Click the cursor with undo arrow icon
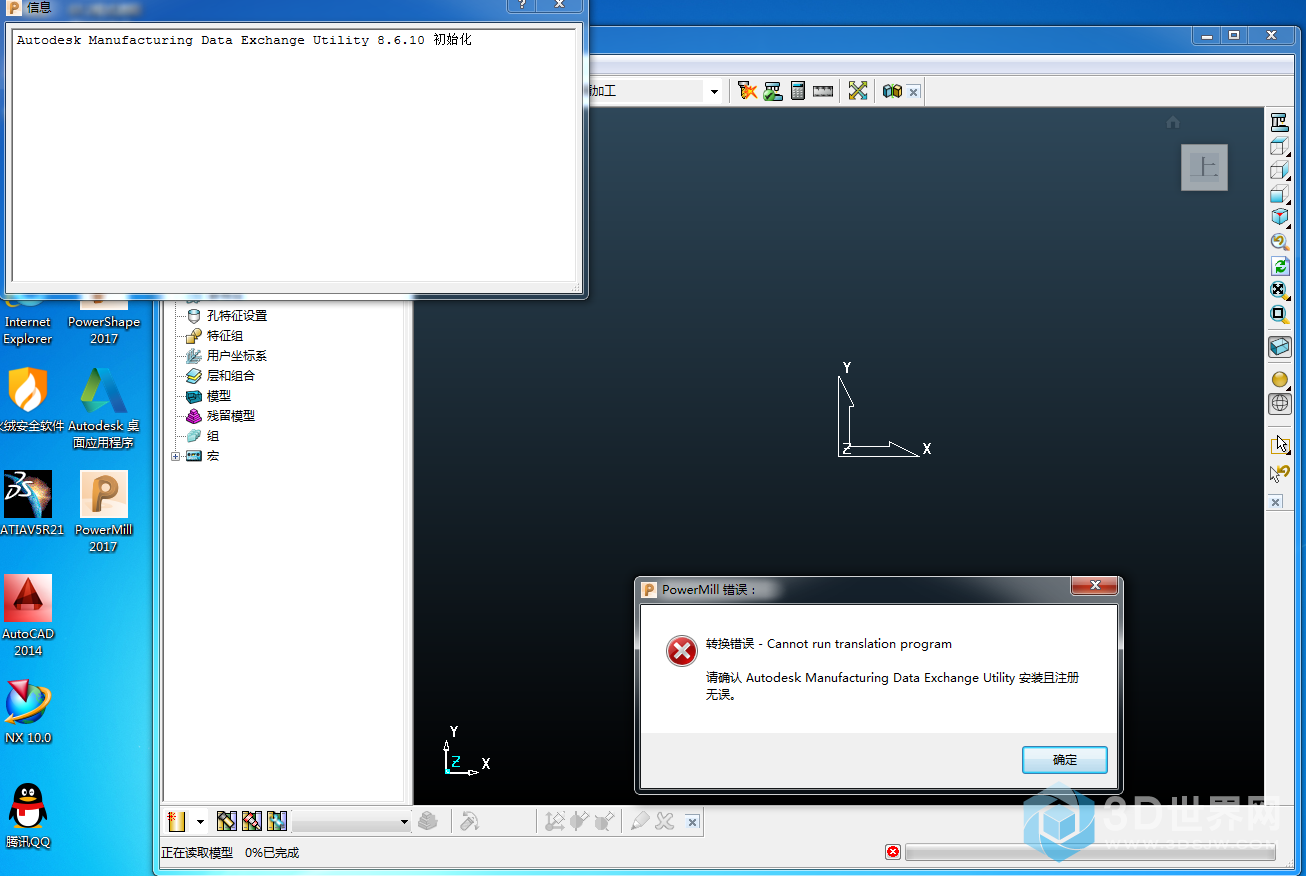This screenshot has height=876, width=1306. [1280, 473]
